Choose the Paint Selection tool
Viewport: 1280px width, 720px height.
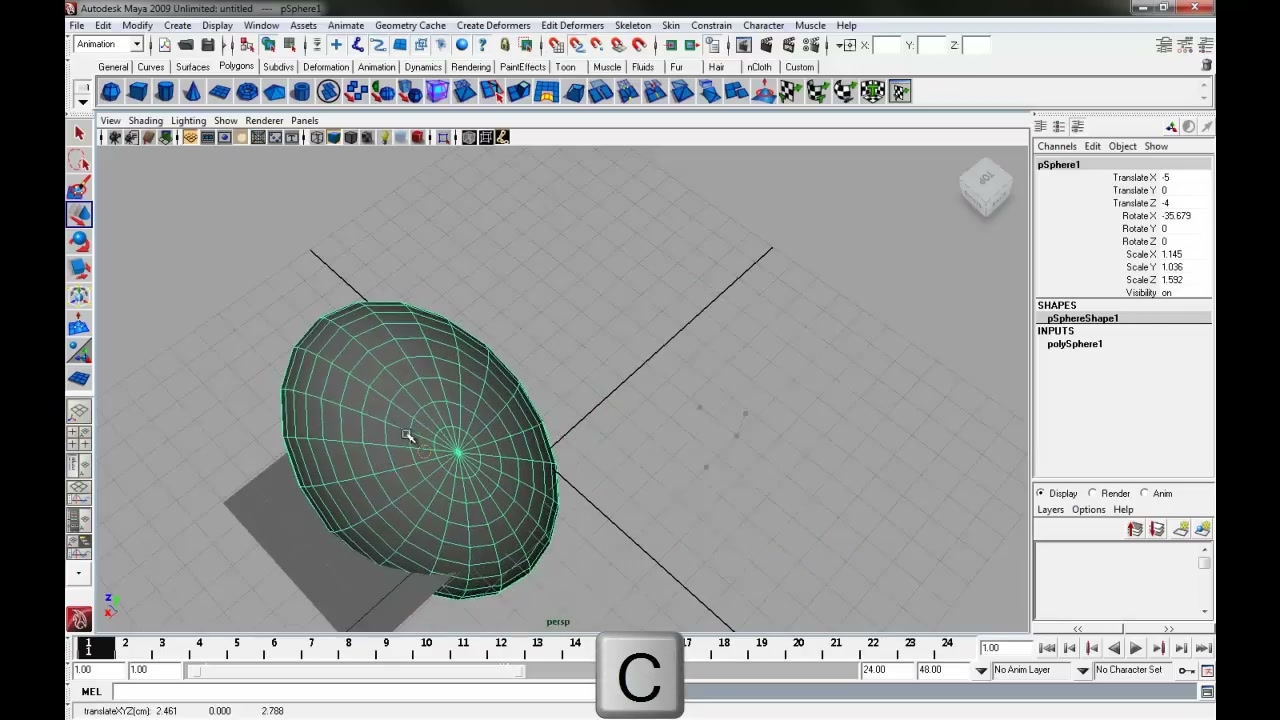pos(79,188)
